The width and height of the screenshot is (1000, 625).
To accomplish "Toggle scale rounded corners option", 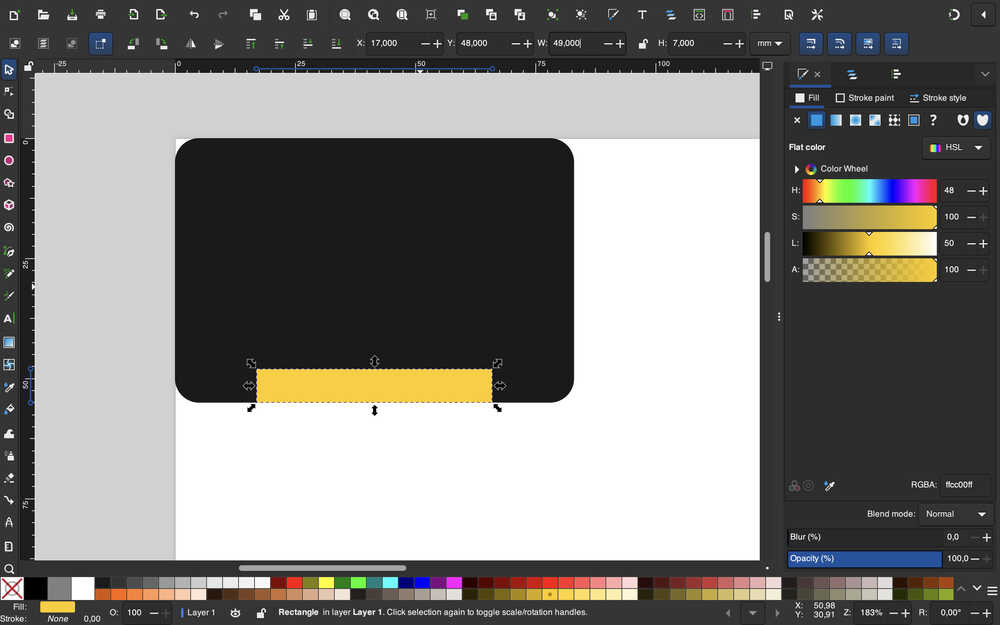I will 839,43.
